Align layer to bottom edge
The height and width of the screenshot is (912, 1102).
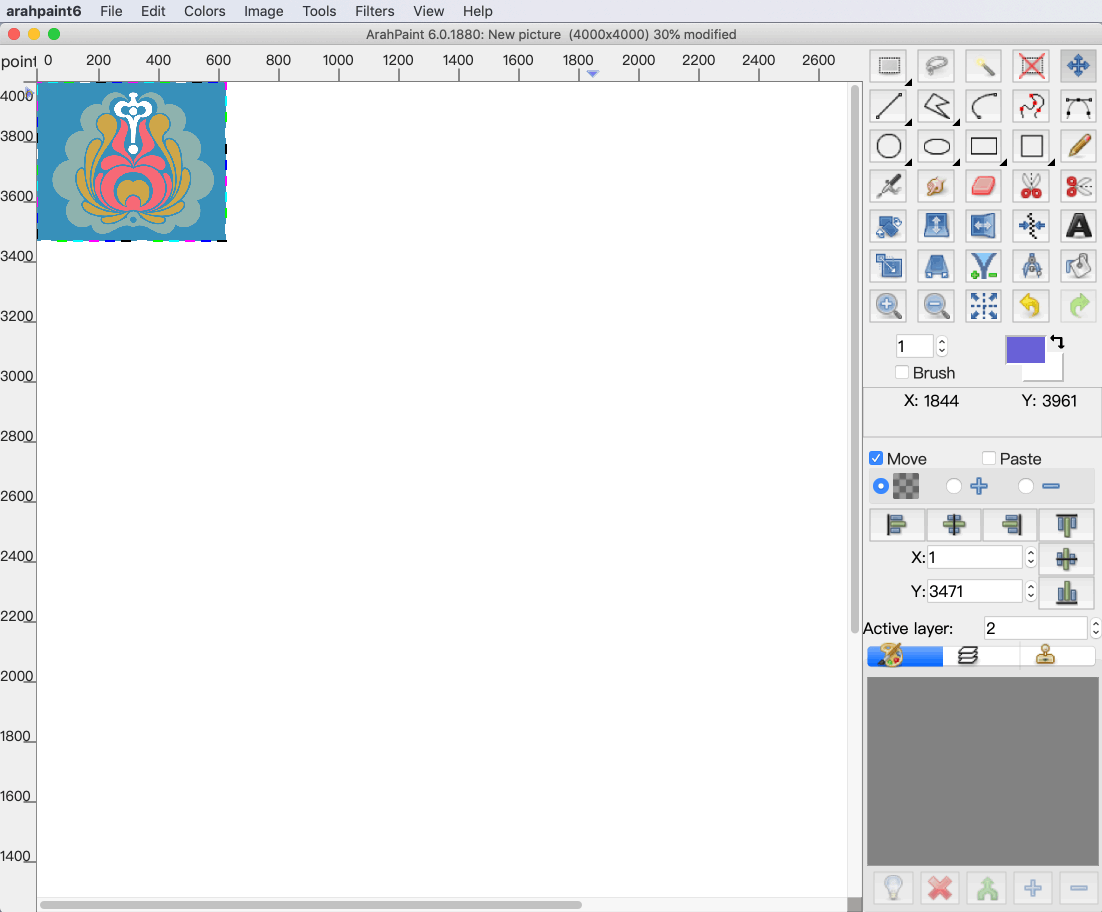pyautogui.click(x=1066, y=592)
